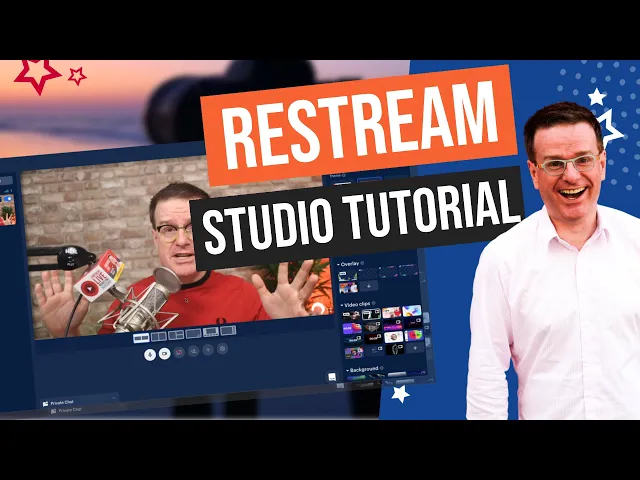640x480 pixels.
Task: Play the black clip with white figure outline
Action: click(x=395, y=349)
